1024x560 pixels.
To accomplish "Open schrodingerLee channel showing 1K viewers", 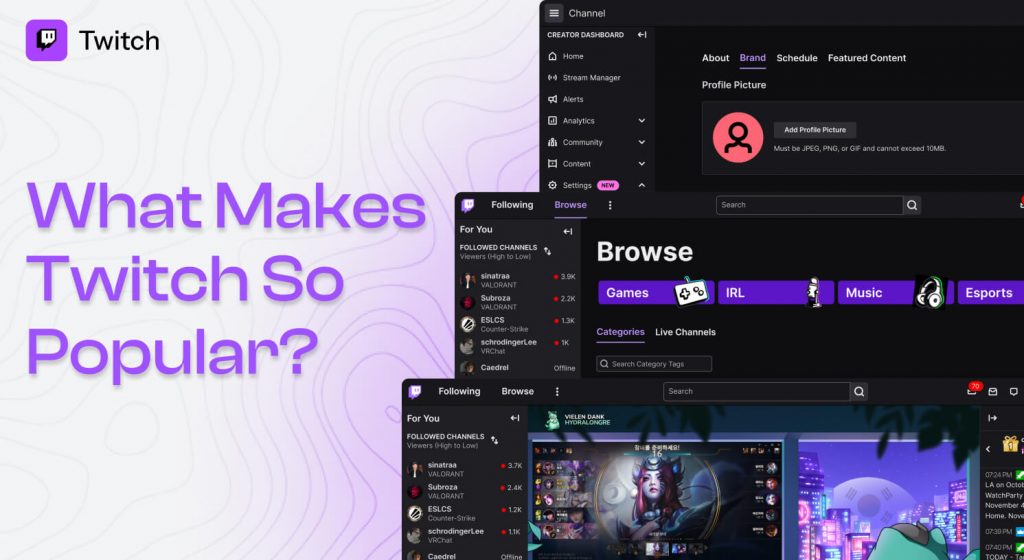I will click(x=517, y=346).
